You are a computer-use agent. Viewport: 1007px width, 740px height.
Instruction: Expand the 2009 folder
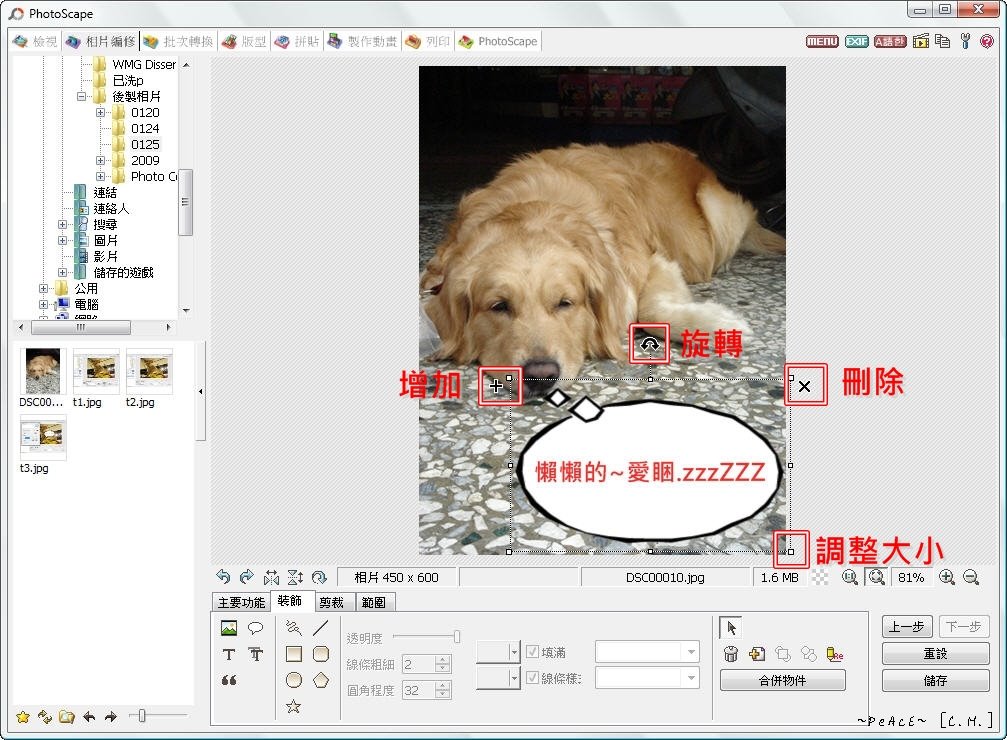(x=100, y=161)
